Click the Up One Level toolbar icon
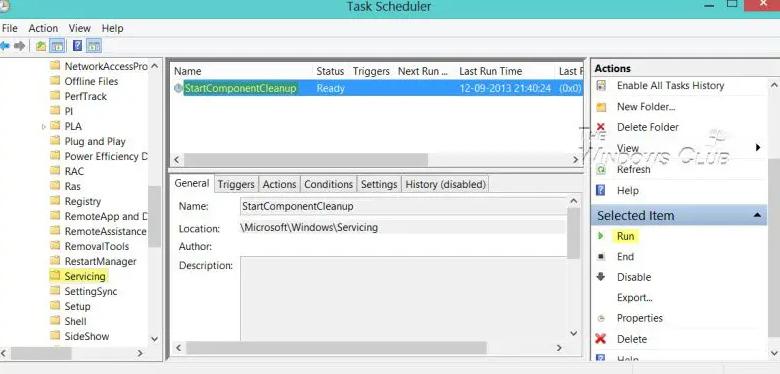The width and height of the screenshot is (780, 374). click(41, 46)
